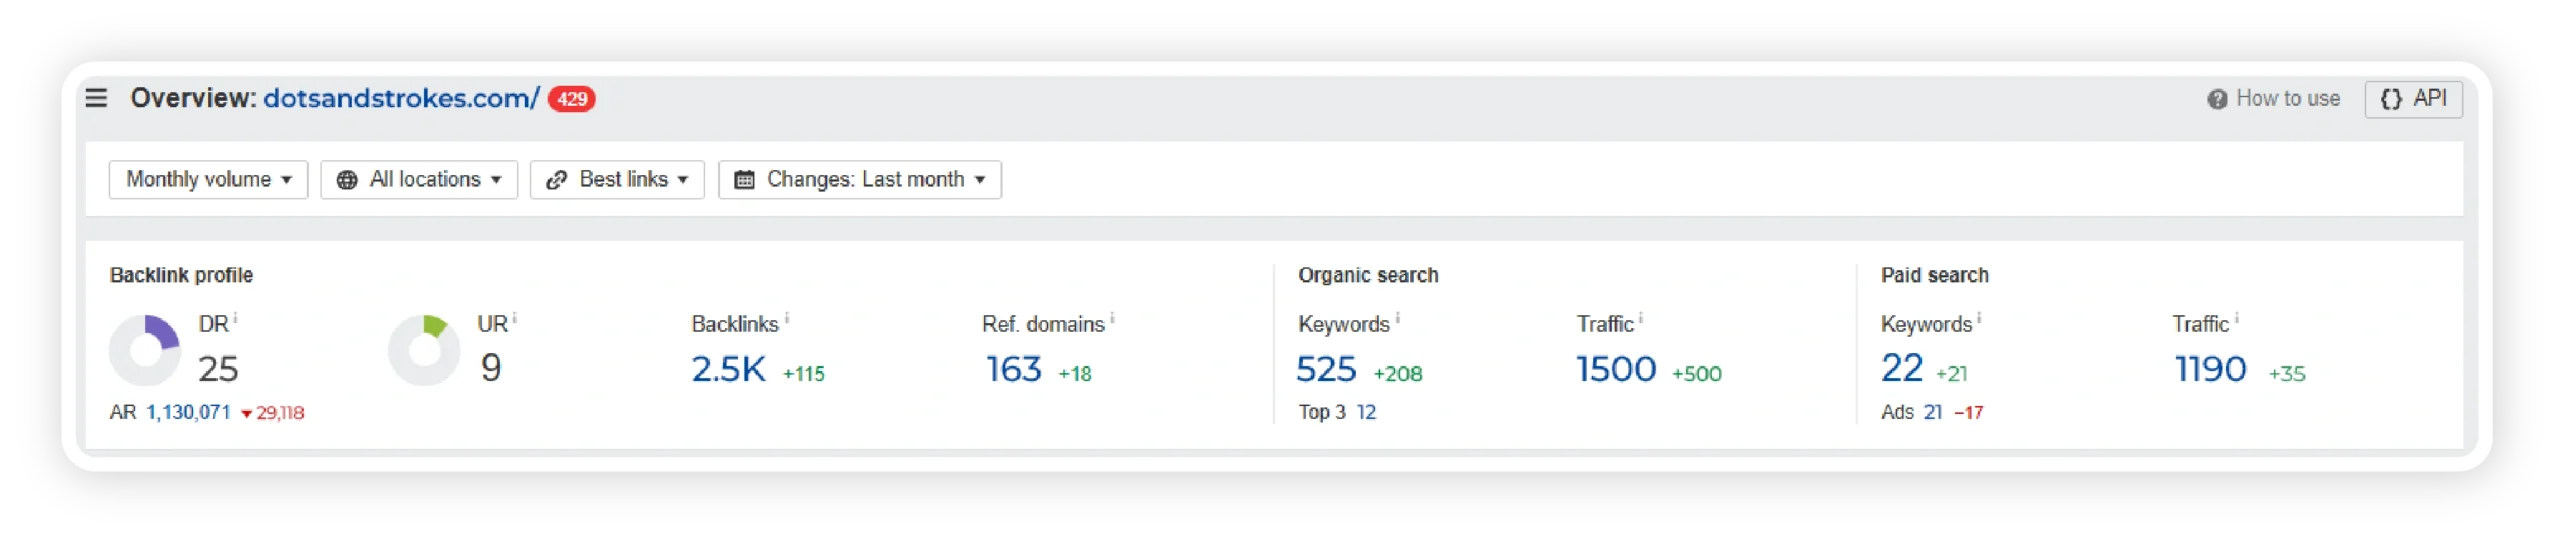Screen dimensions: 2560x539
Task: Open the AR 1,130,071 rank link
Action: [x=188, y=412]
